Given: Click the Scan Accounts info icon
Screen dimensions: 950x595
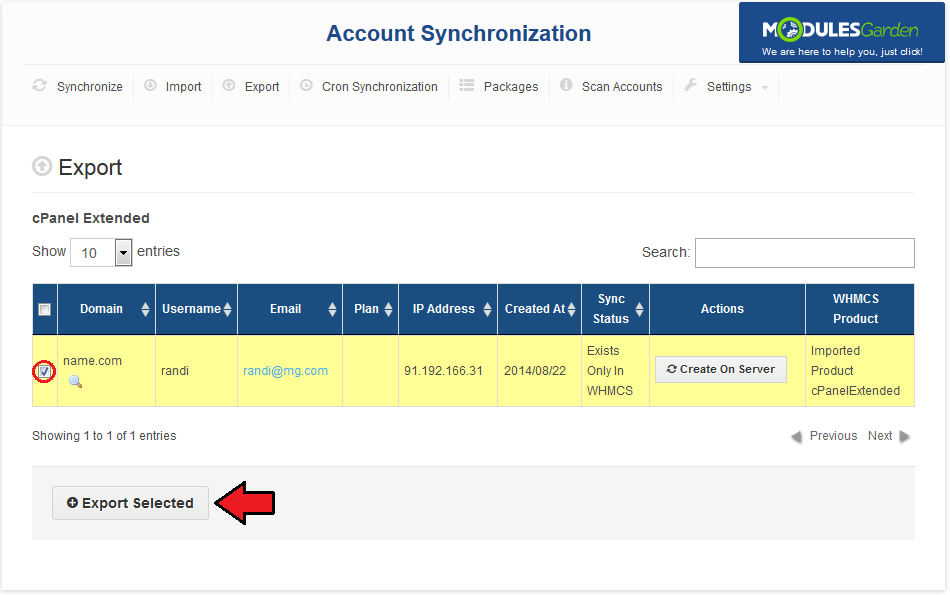Looking at the screenshot, I should (x=566, y=85).
